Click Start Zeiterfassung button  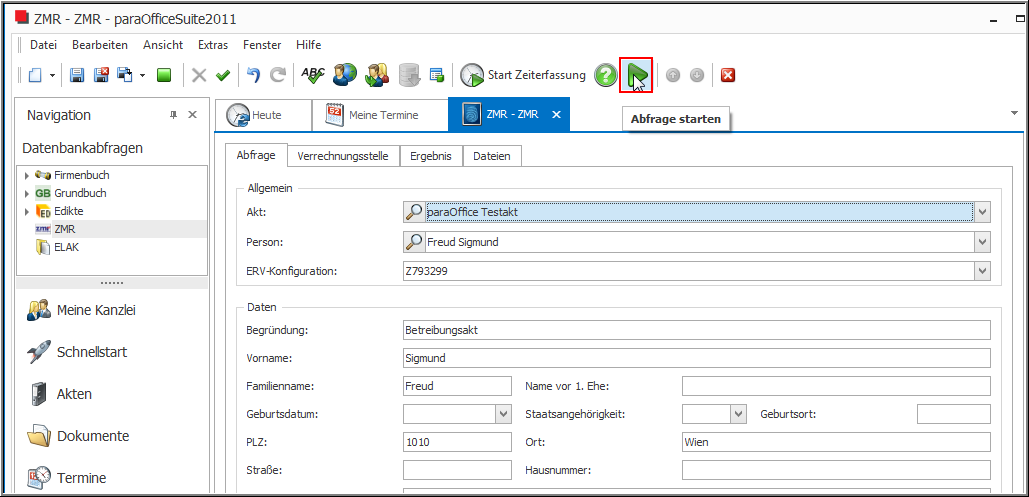[x=523, y=75]
